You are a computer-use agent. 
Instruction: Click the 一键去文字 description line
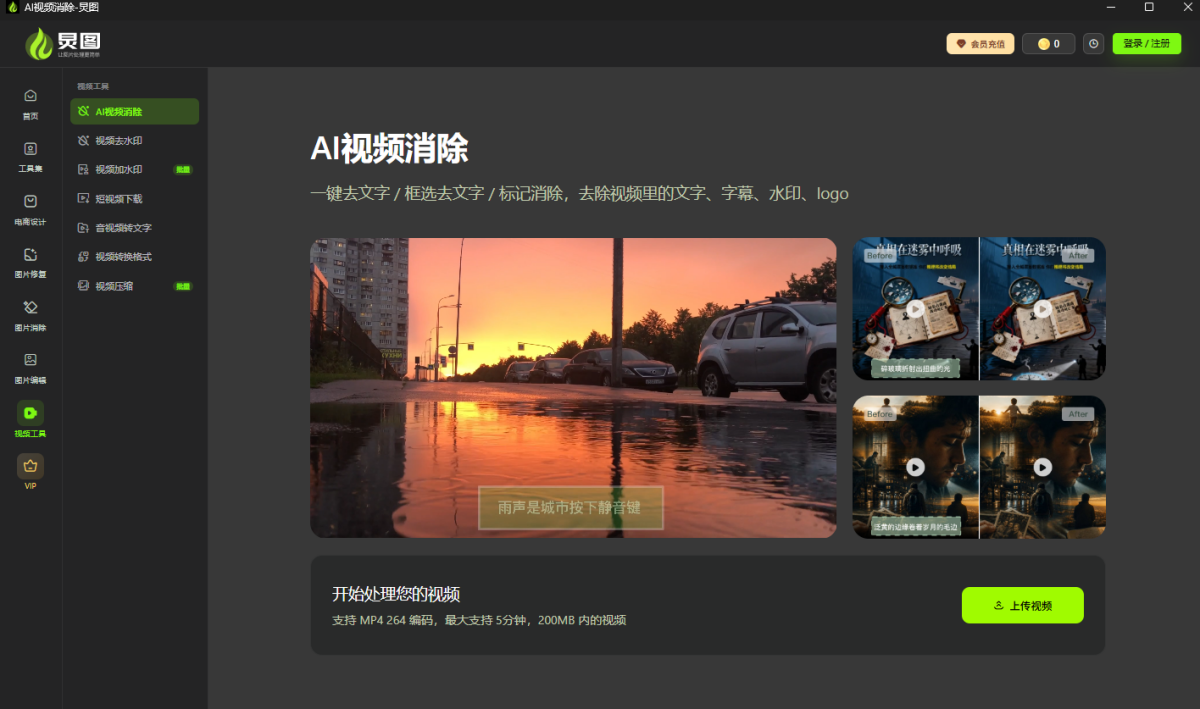(x=579, y=194)
